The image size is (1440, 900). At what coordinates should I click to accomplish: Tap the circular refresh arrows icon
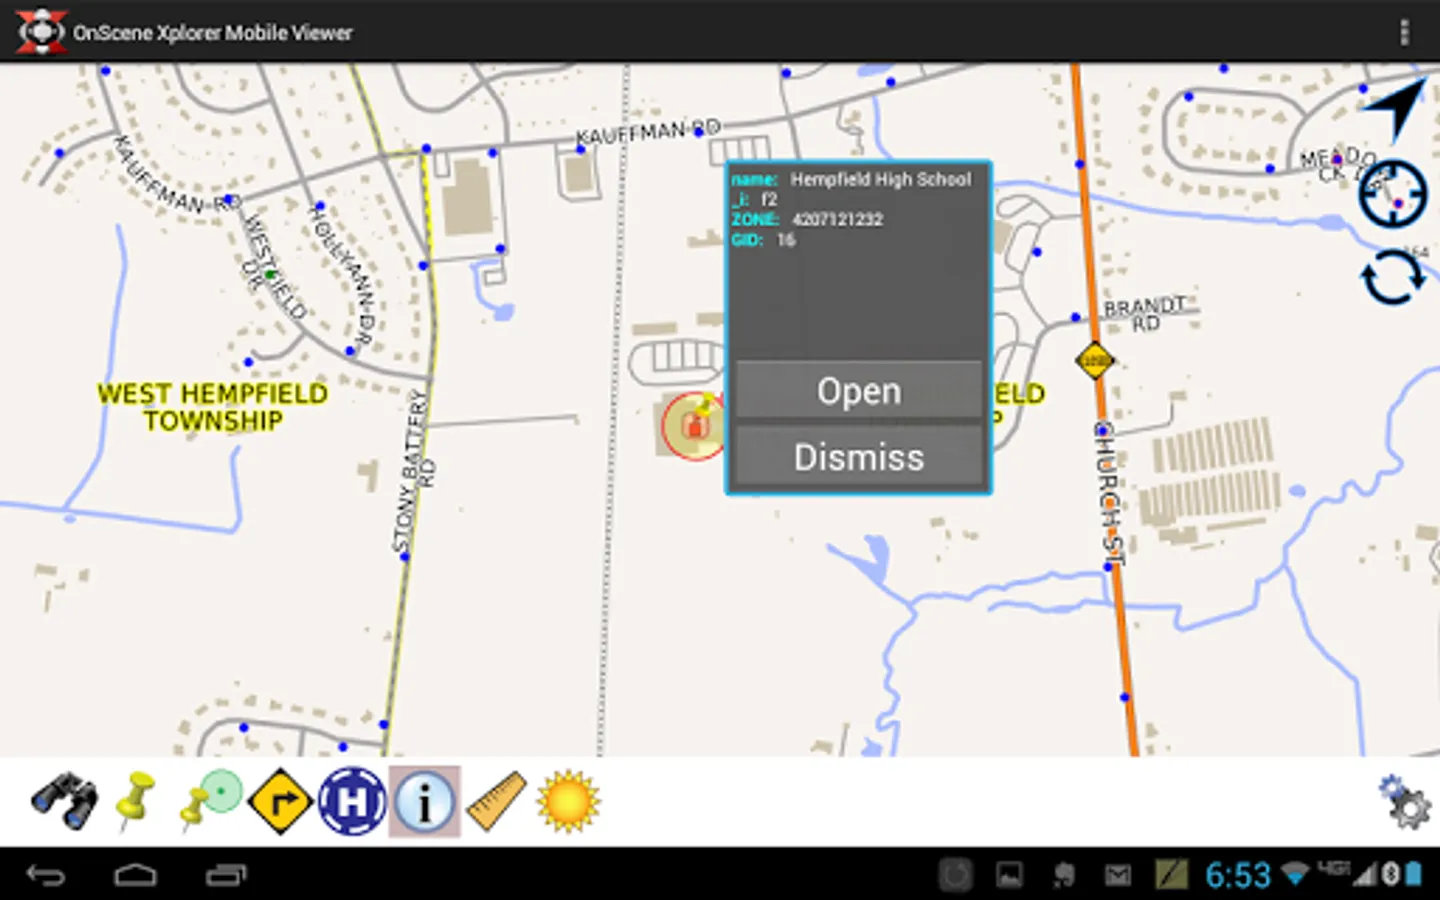tap(1393, 277)
